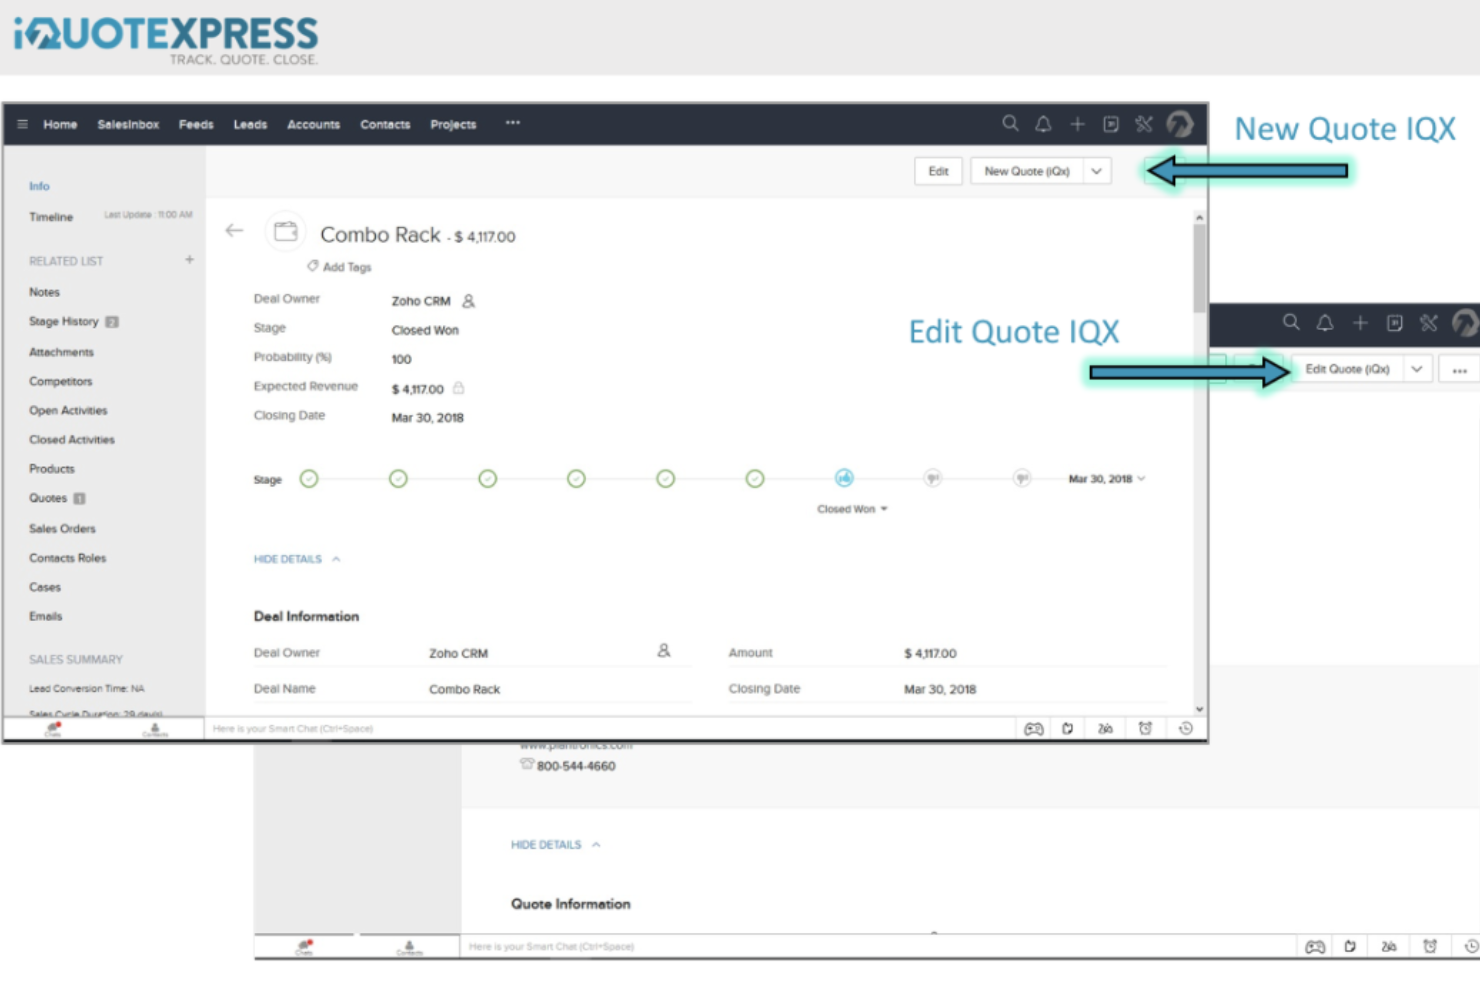Viewport: 1480px width, 987px height.
Task: Click the Add Tags icon under Combo Rack
Action: (313, 266)
